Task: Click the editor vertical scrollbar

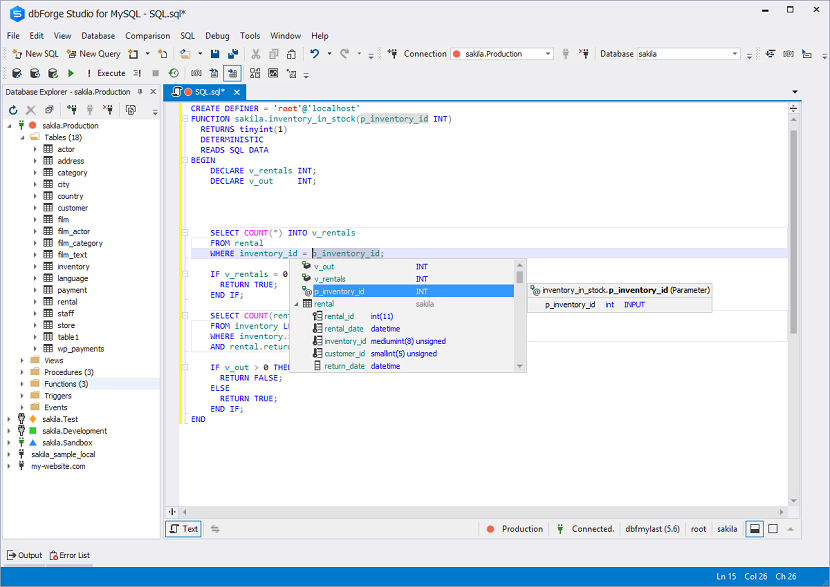Action: click(x=794, y=230)
